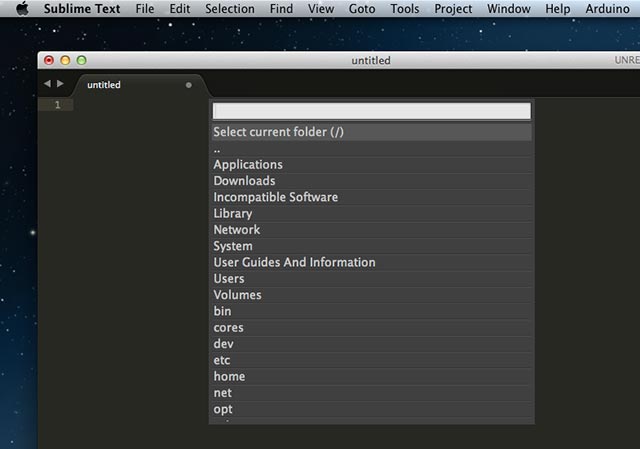Screen dimensions: 640x449
Task: Open the Goto menu
Action: [x=360, y=9]
